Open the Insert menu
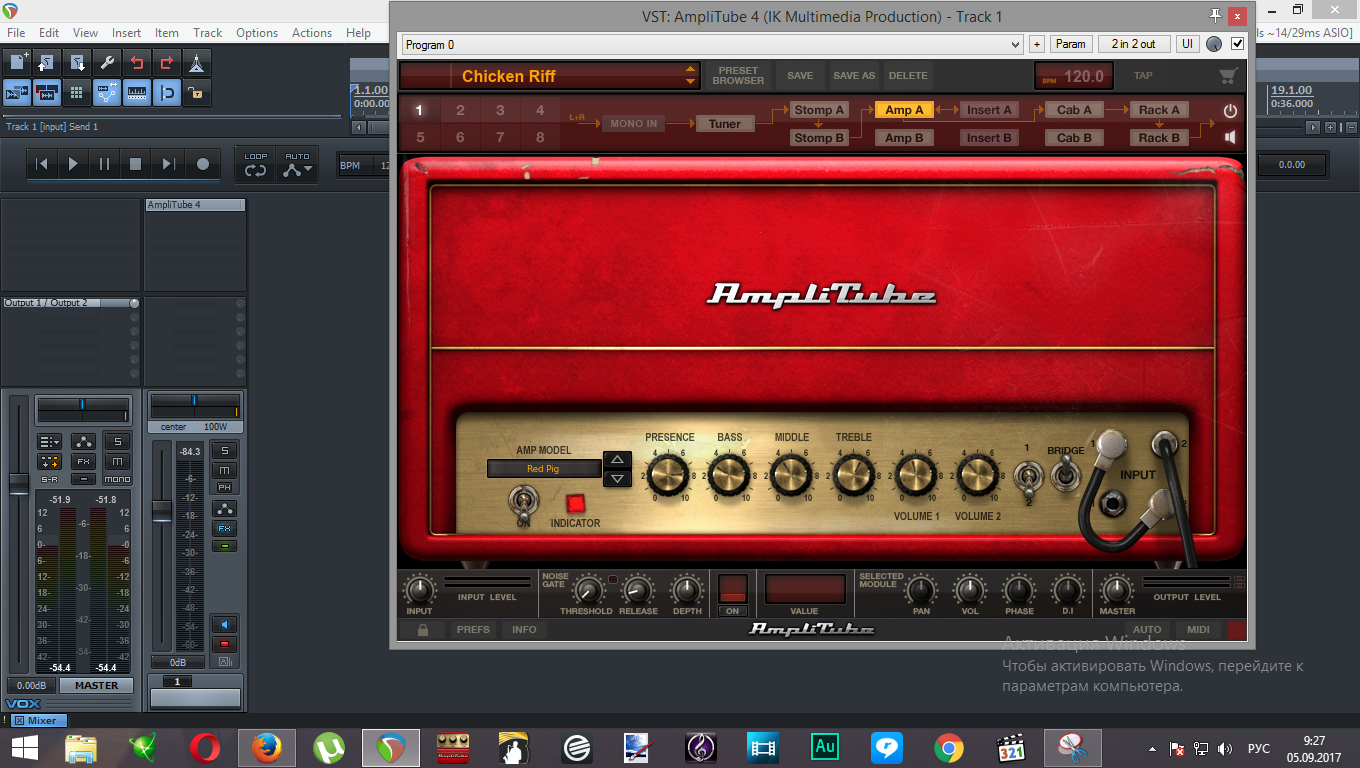The image size is (1360, 768). (x=126, y=33)
